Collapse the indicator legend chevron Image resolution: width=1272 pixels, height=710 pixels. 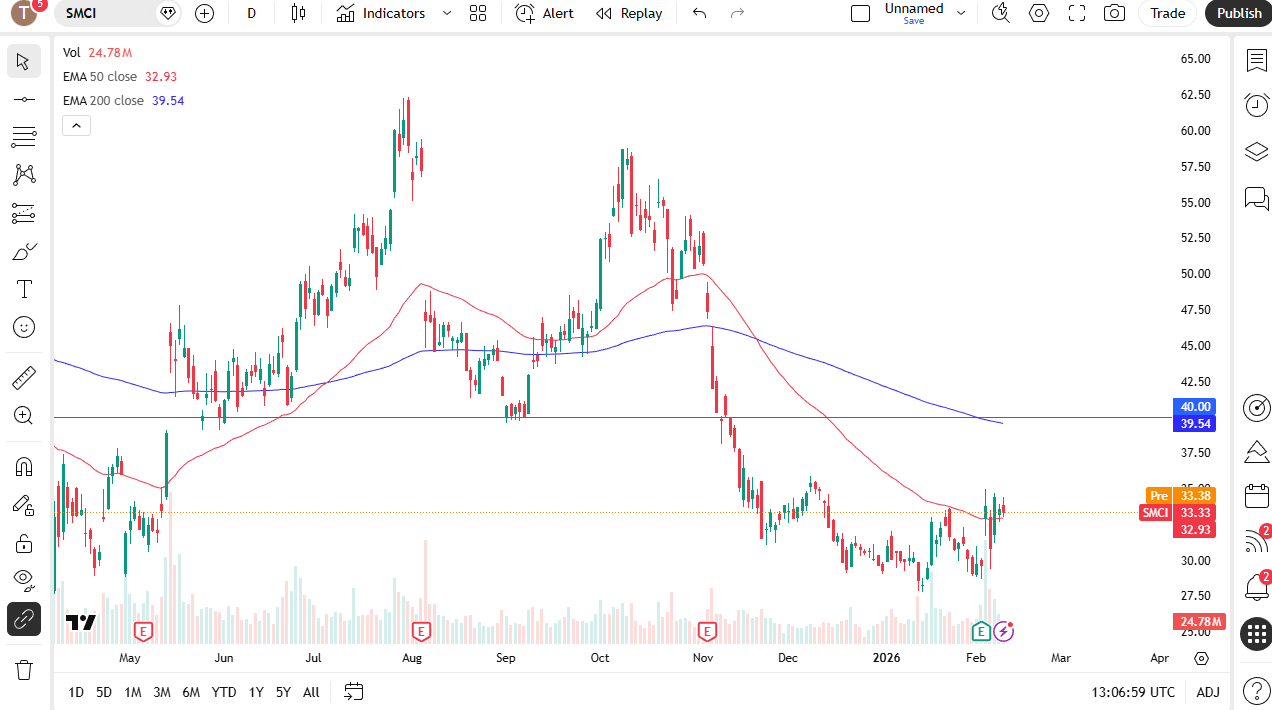76,125
